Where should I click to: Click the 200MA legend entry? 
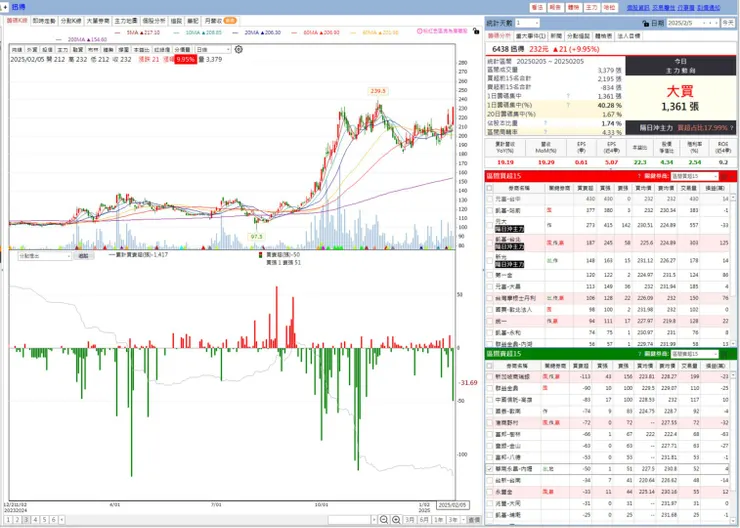82,40
